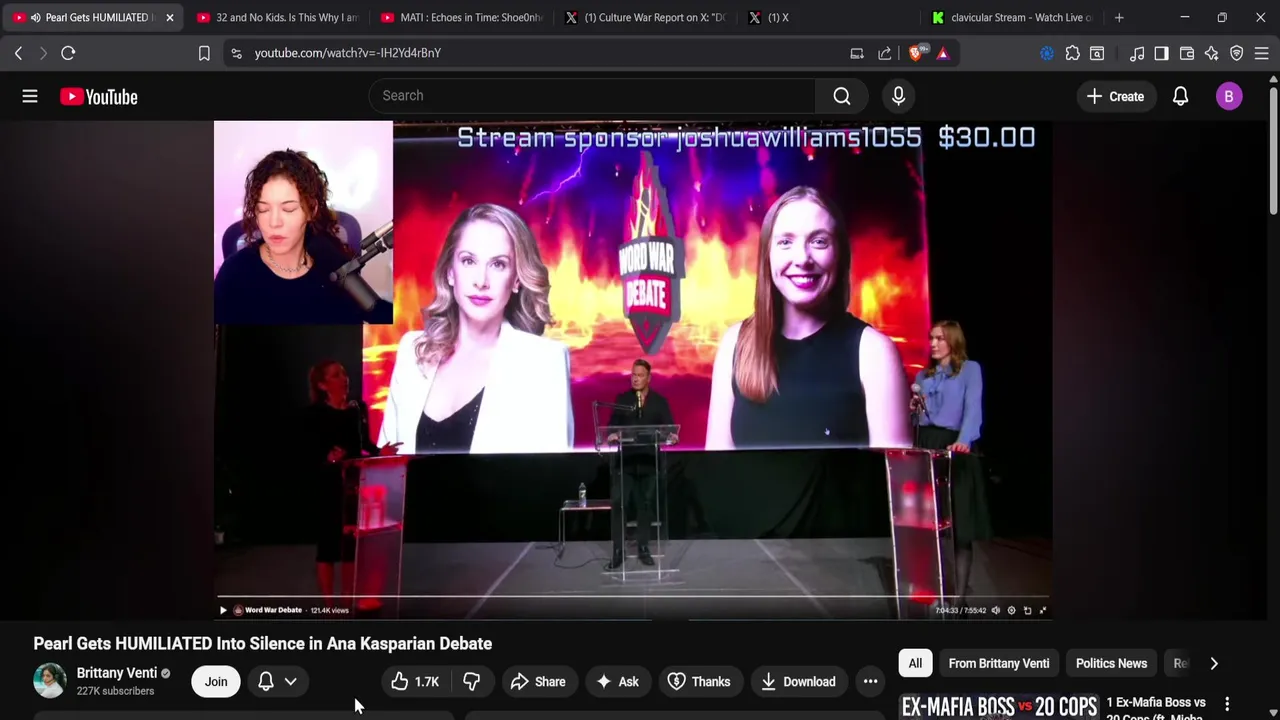
Task: Launch Leo AI sparkle icon in toolbar
Action: coord(1212,53)
